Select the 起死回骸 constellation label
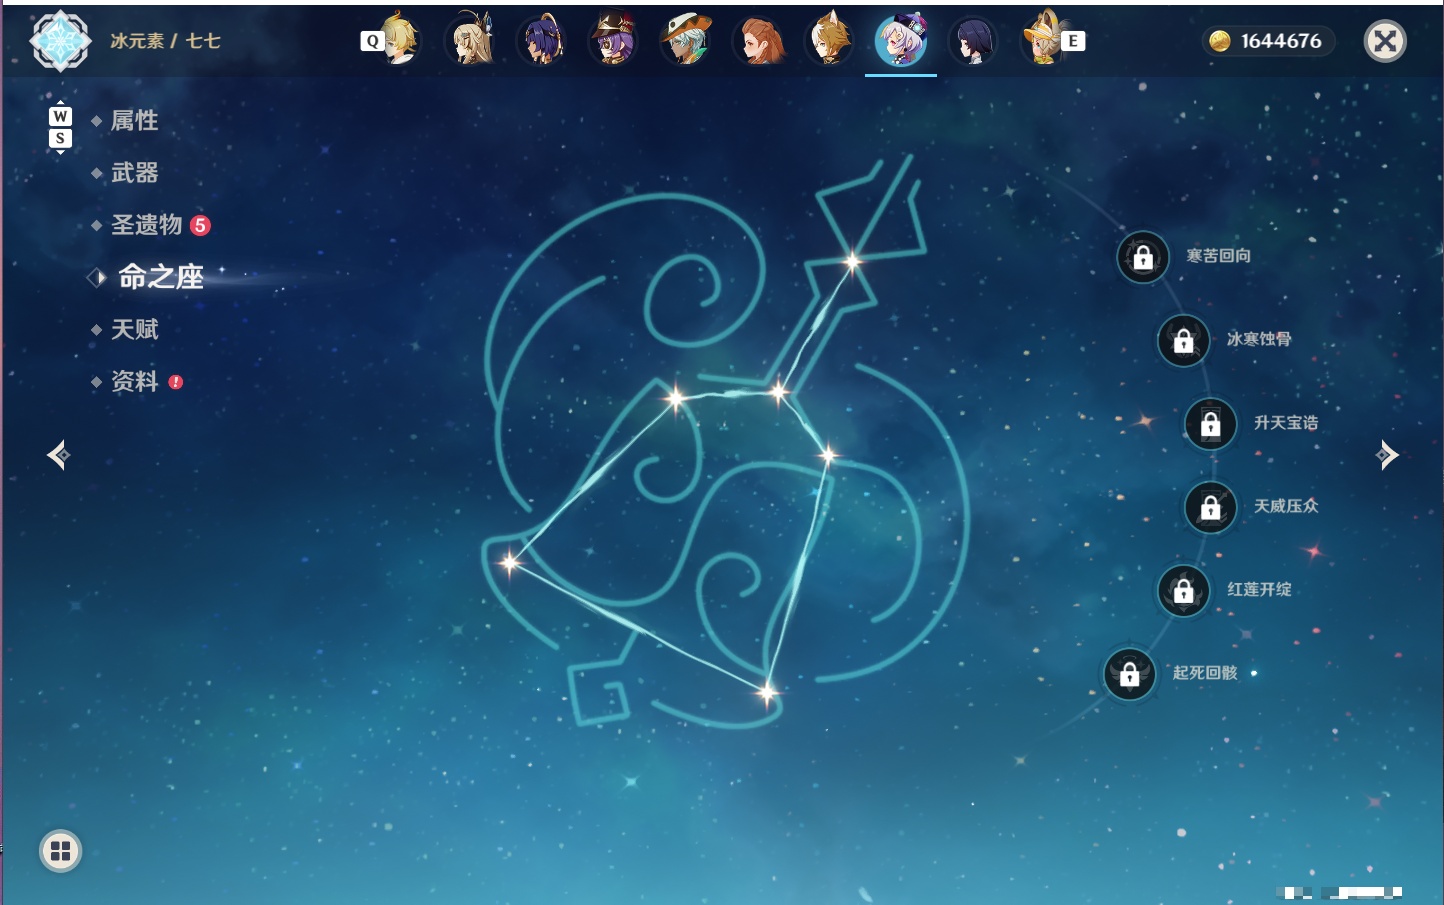The image size is (1444, 905). pos(1205,673)
